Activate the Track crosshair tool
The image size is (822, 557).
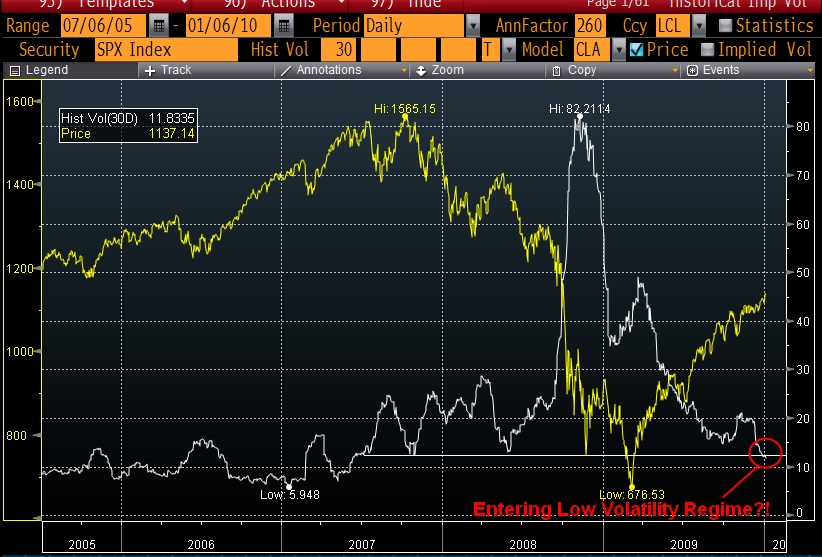click(x=150, y=71)
